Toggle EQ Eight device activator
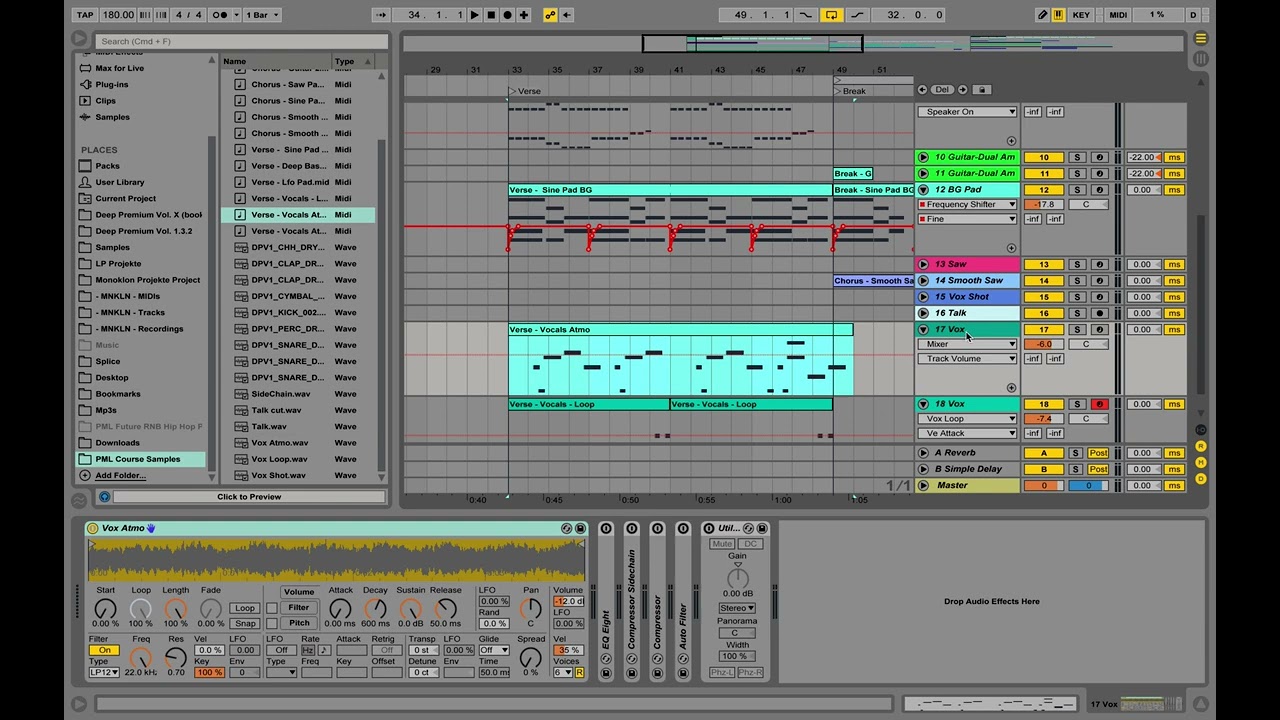Viewport: 1280px width, 720px height. [606, 528]
